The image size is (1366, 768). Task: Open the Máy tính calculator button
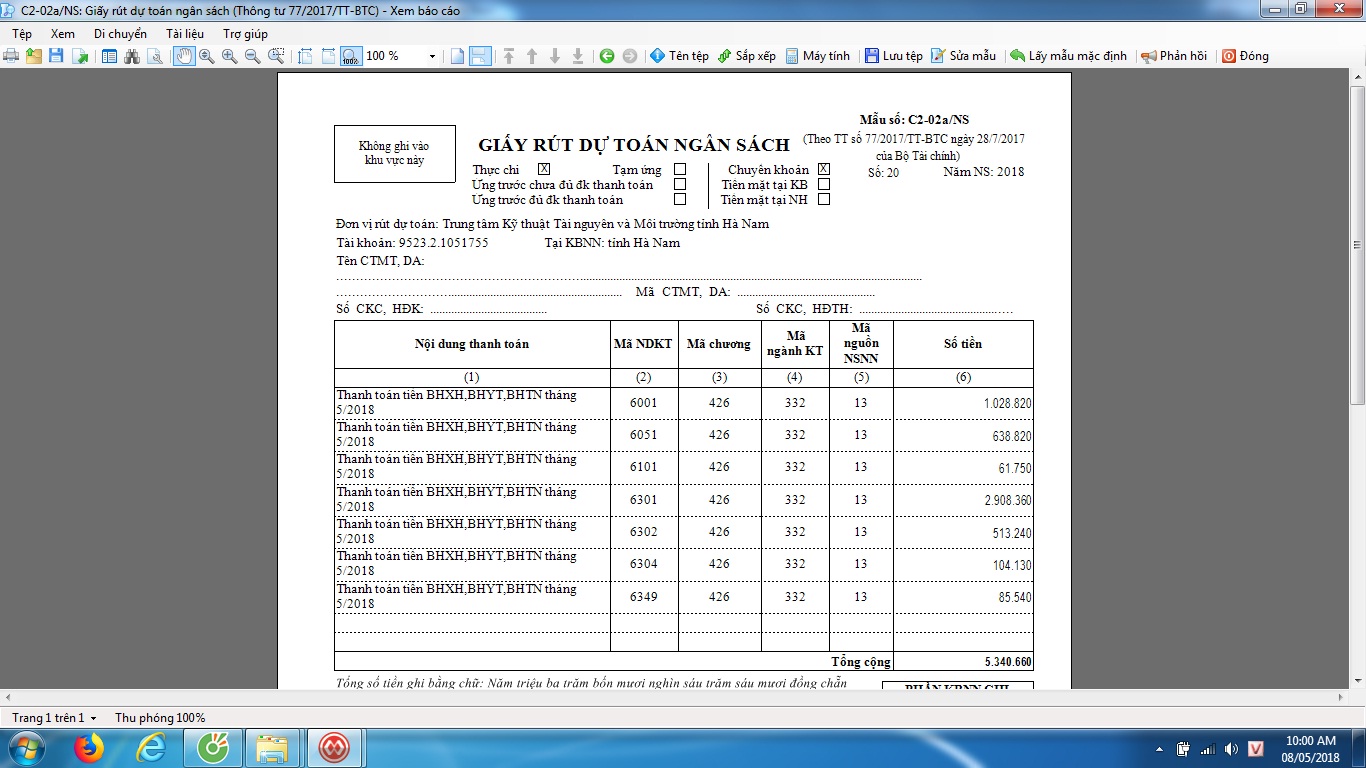click(817, 56)
